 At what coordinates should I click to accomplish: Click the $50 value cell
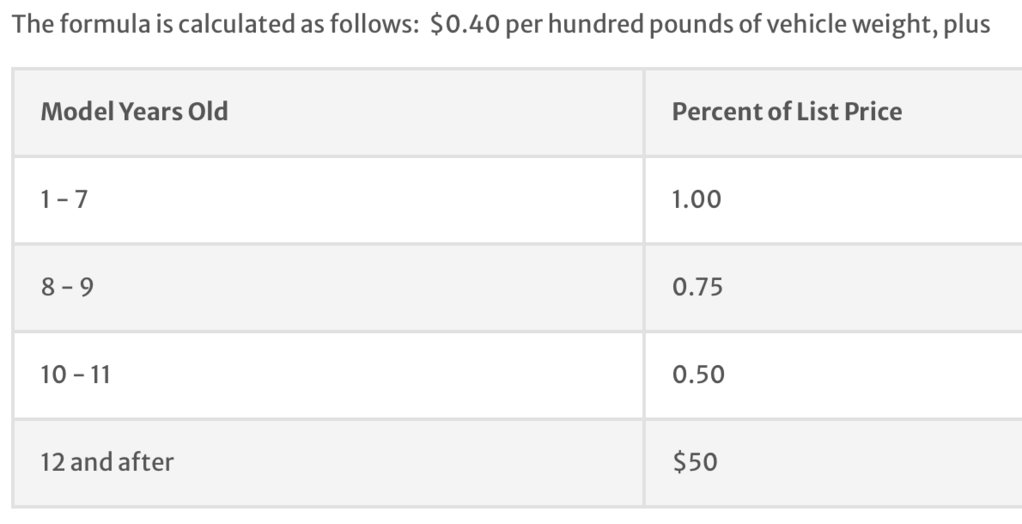click(x=695, y=462)
